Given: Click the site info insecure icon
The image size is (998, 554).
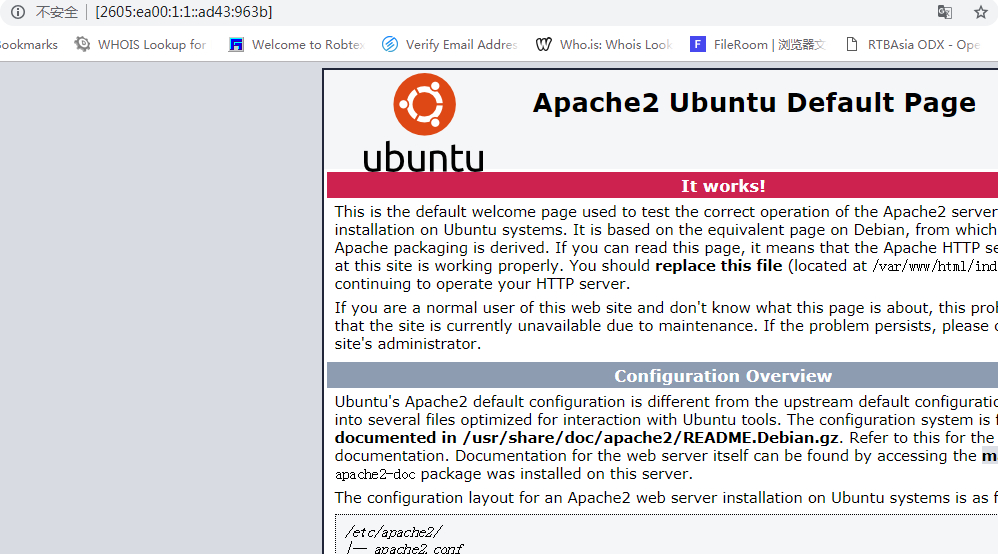Looking at the screenshot, I should pos(18,12).
